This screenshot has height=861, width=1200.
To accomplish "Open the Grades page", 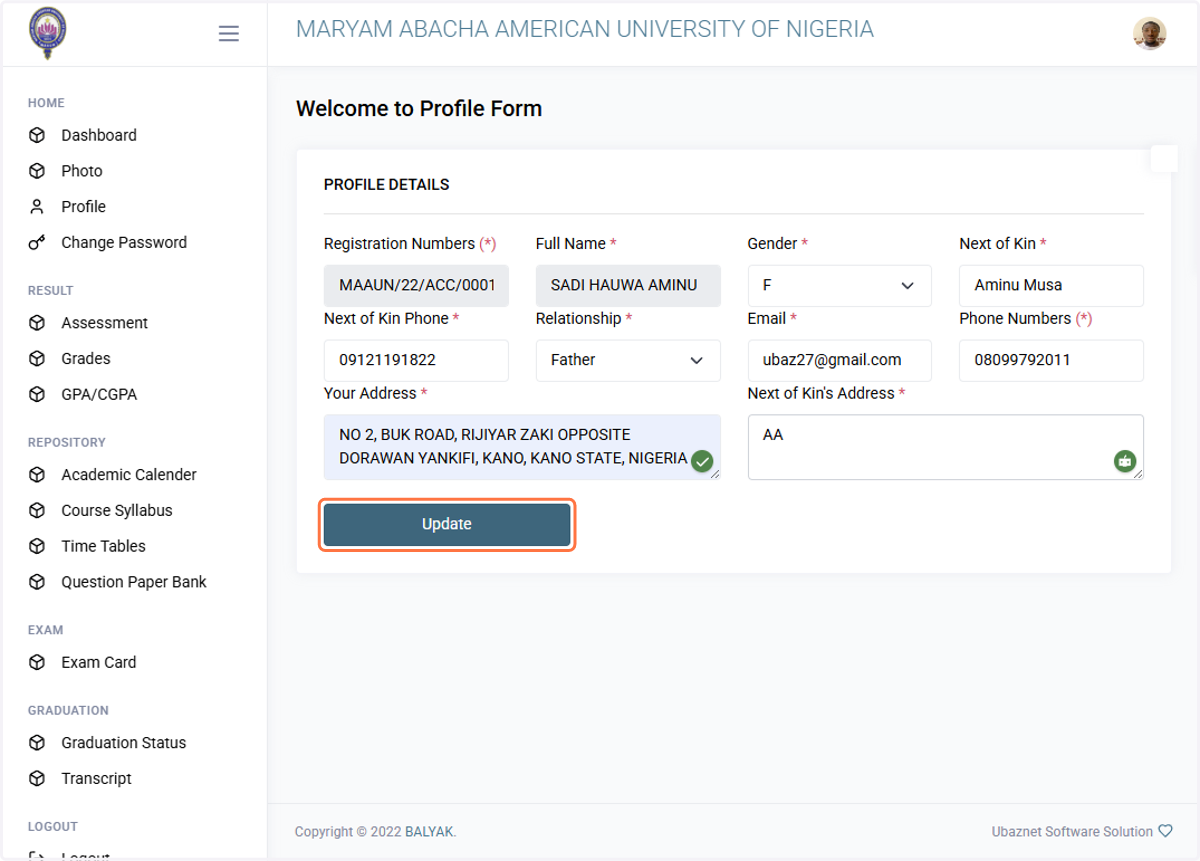I will click(x=86, y=359).
